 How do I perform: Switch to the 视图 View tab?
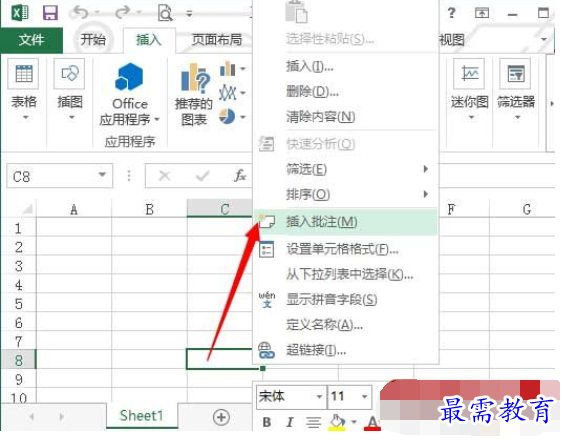[452, 39]
